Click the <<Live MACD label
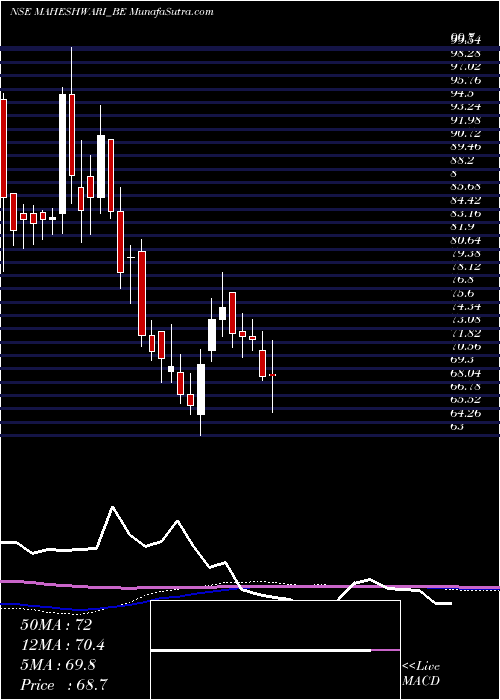The height and width of the screenshot is (700, 500). point(421,674)
